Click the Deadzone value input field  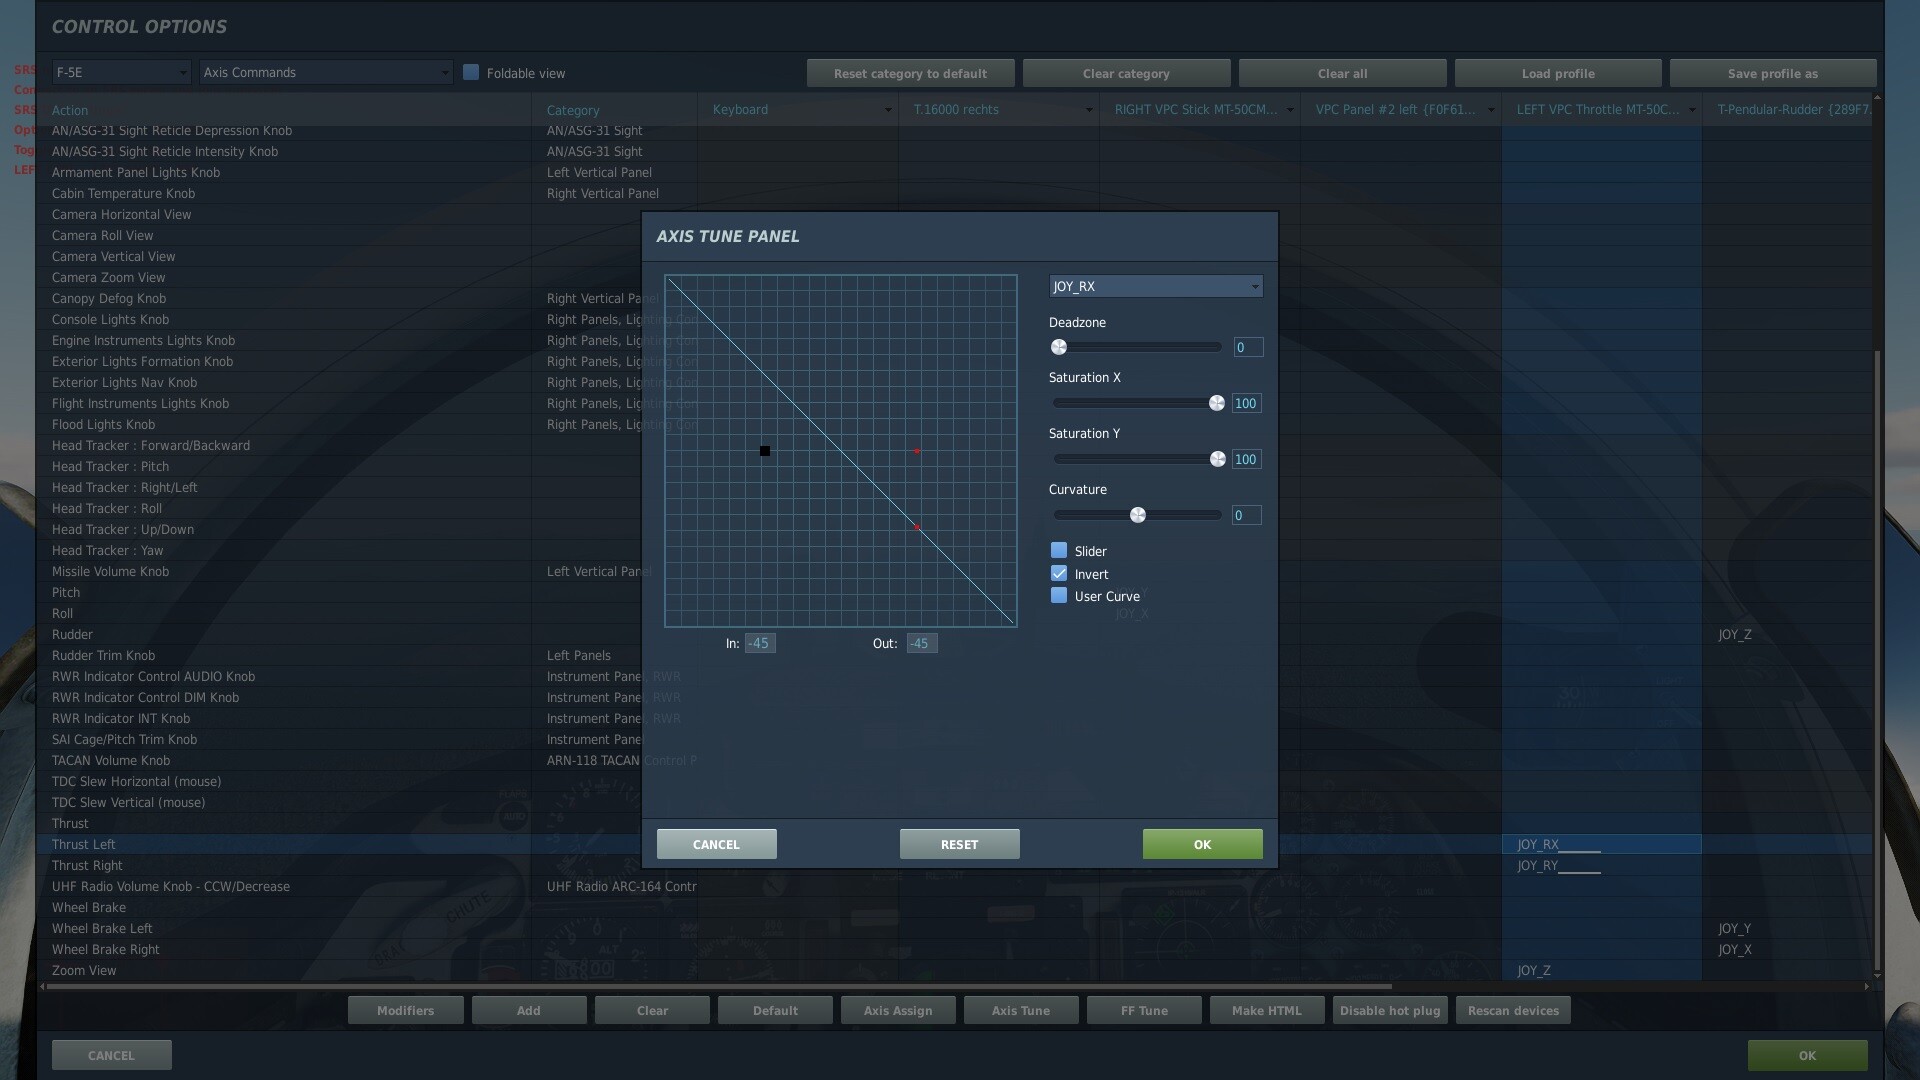[x=1247, y=347]
